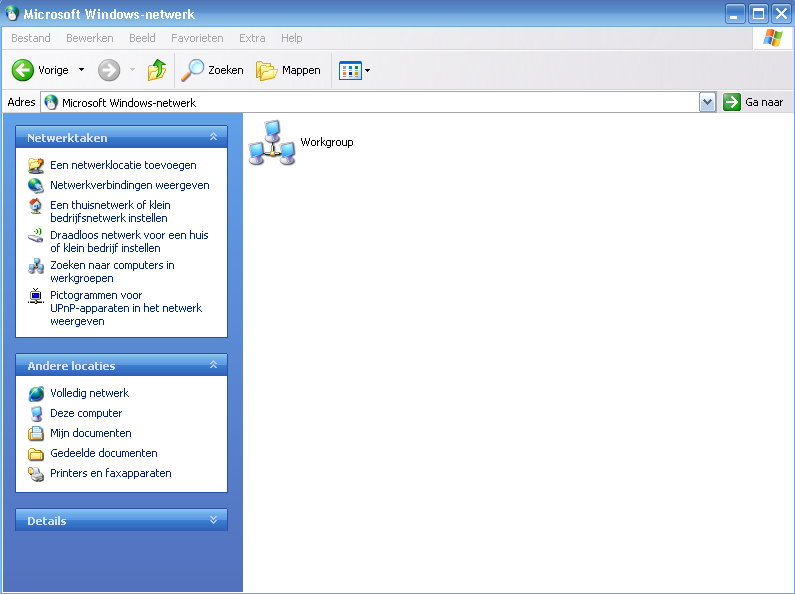Click the address field text Microsoft Windows-netwerk

pos(129,103)
